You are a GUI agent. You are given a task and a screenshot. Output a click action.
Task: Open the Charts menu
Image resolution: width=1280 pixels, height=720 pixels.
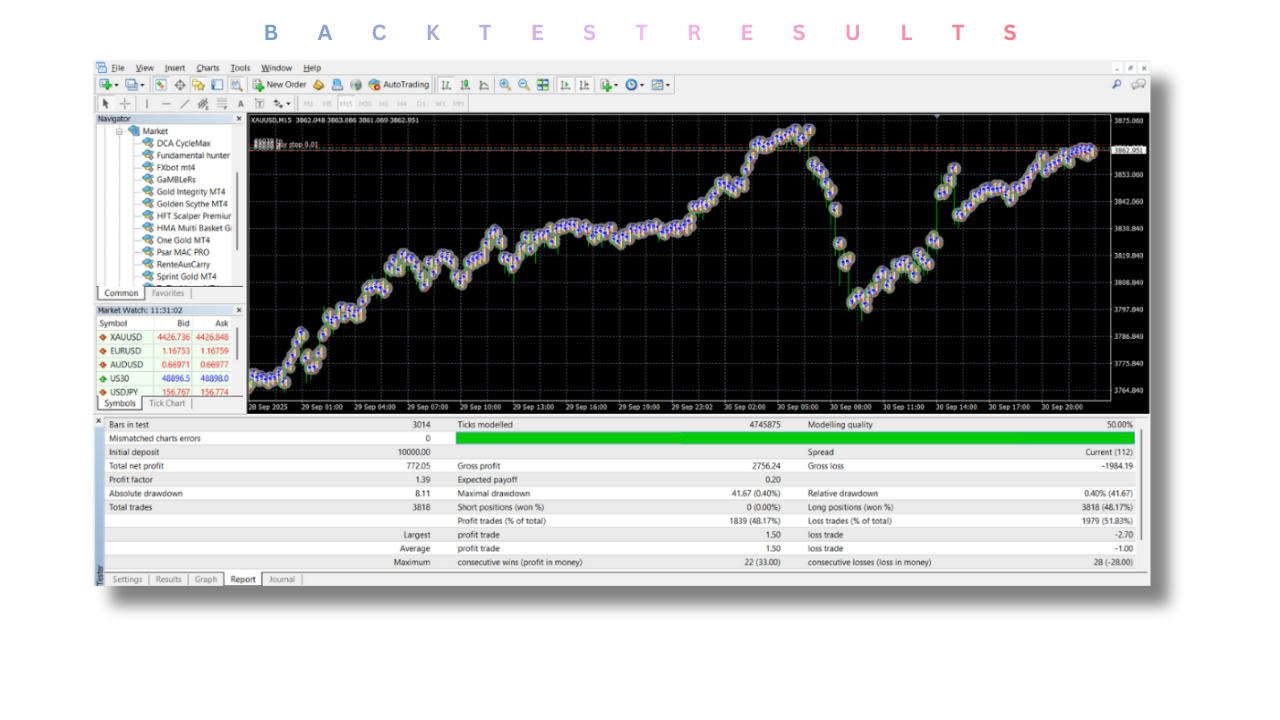(207, 67)
